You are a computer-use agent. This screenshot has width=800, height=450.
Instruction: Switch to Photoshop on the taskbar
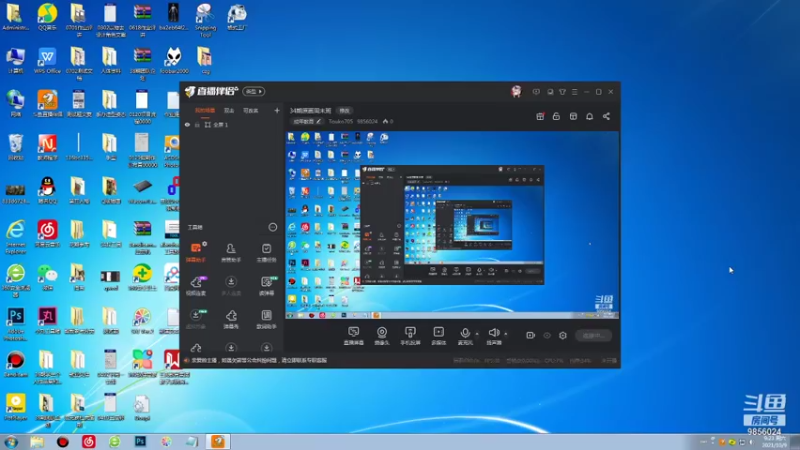point(140,441)
